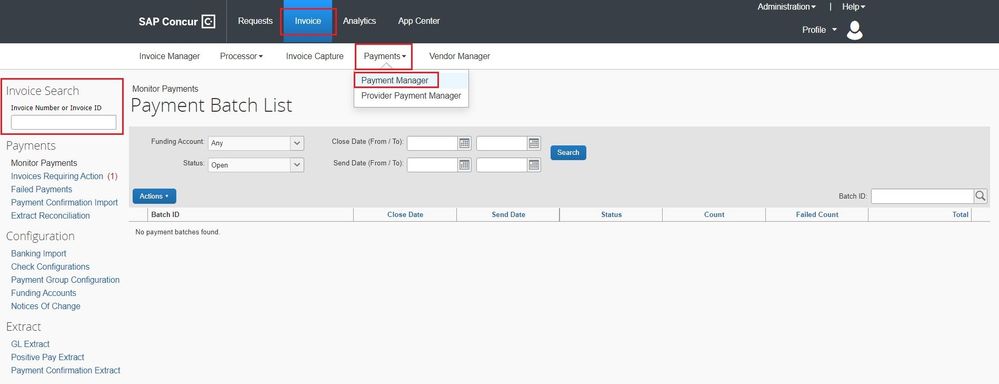
Task: Expand the Actions dropdown button
Action: click(x=154, y=196)
